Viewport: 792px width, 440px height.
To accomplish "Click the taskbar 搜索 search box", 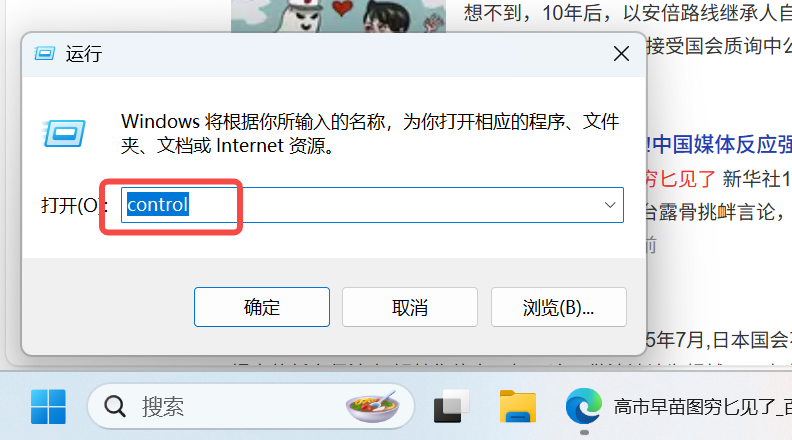I will (251, 406).
